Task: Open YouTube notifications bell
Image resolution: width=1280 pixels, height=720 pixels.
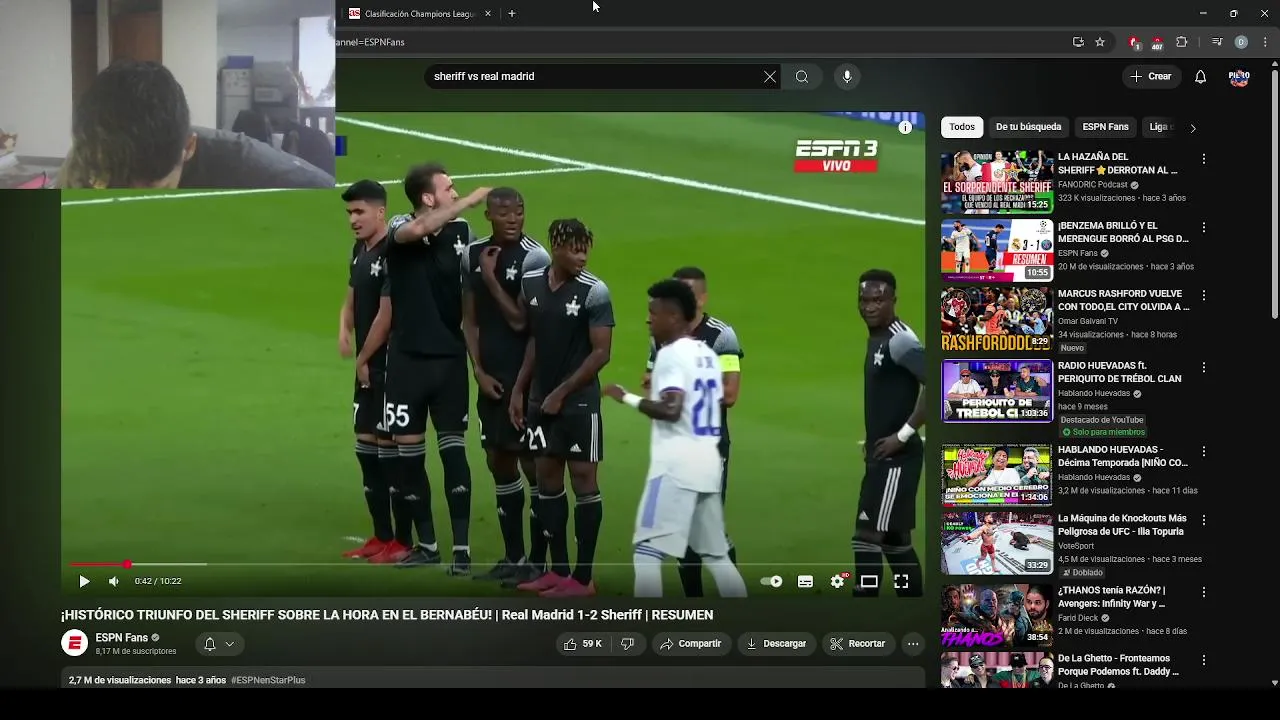Action: tap(1201, 76)
